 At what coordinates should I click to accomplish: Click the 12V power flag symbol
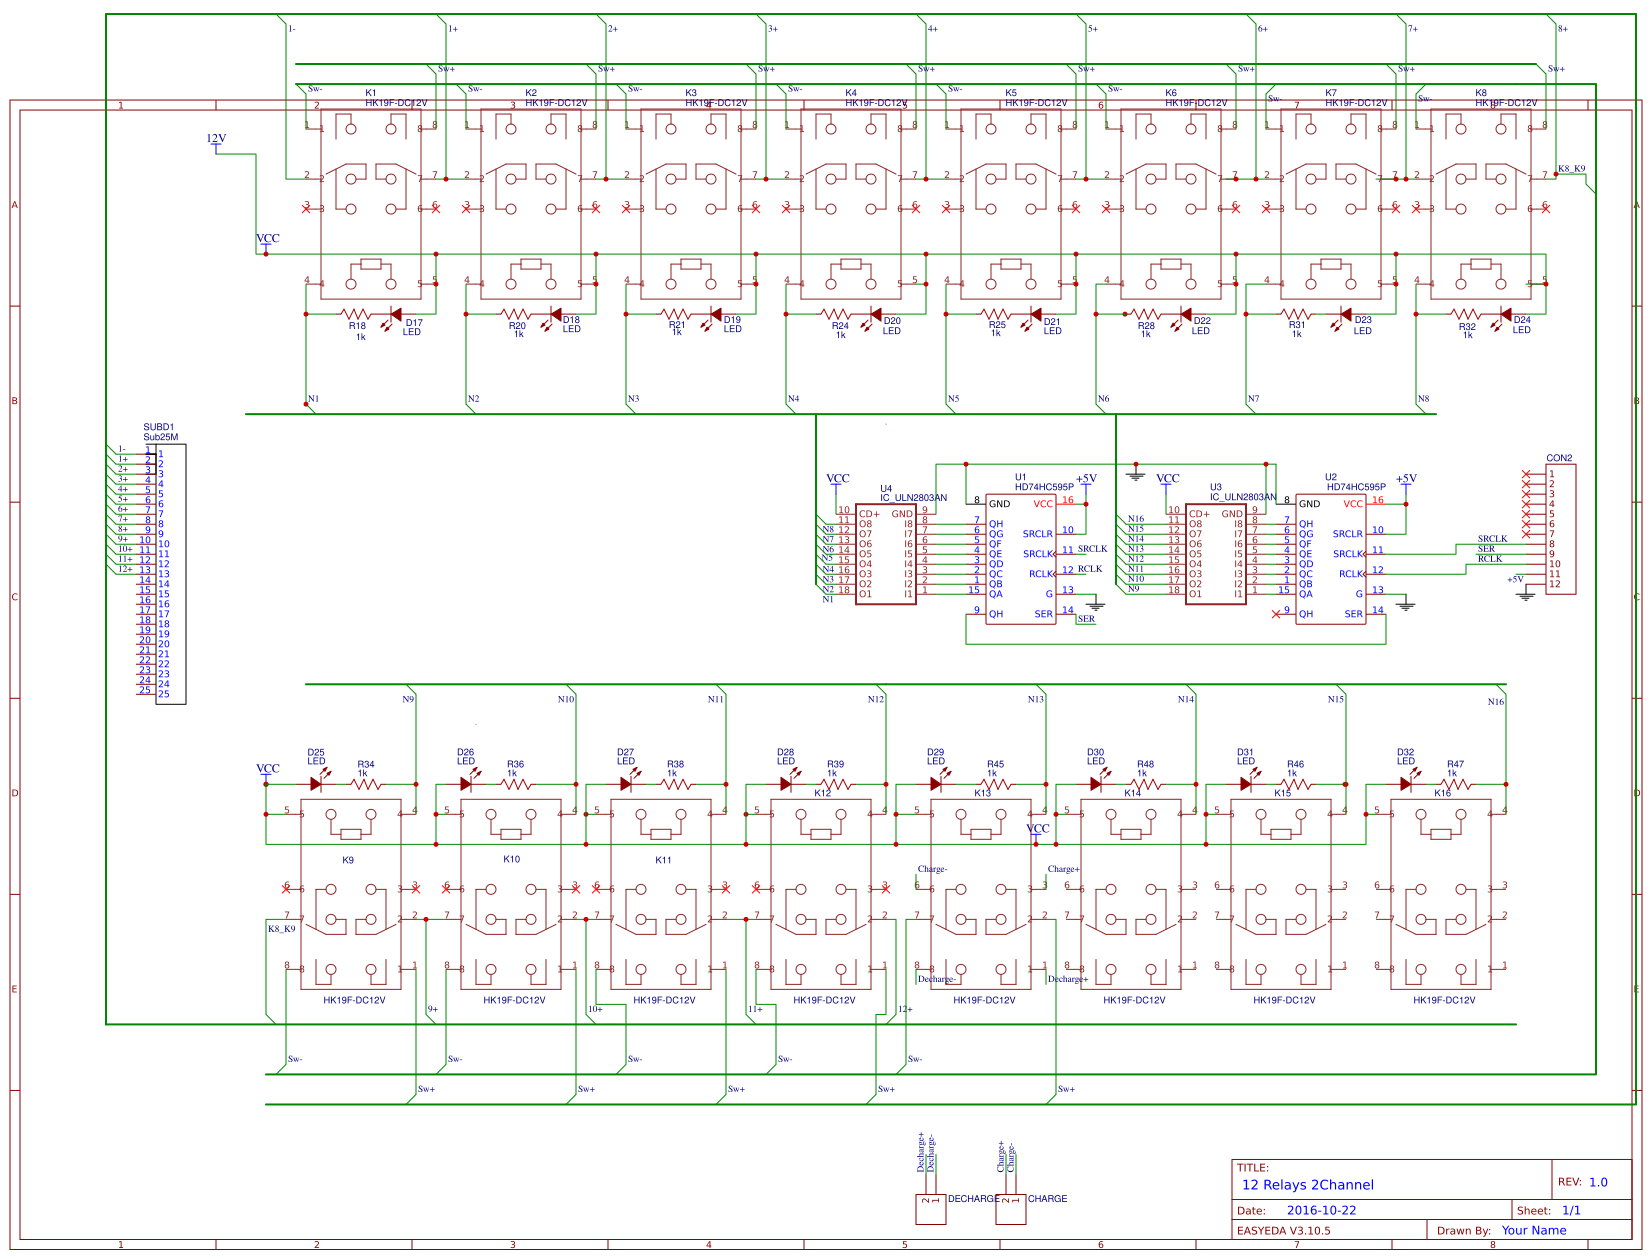point(215,143)
